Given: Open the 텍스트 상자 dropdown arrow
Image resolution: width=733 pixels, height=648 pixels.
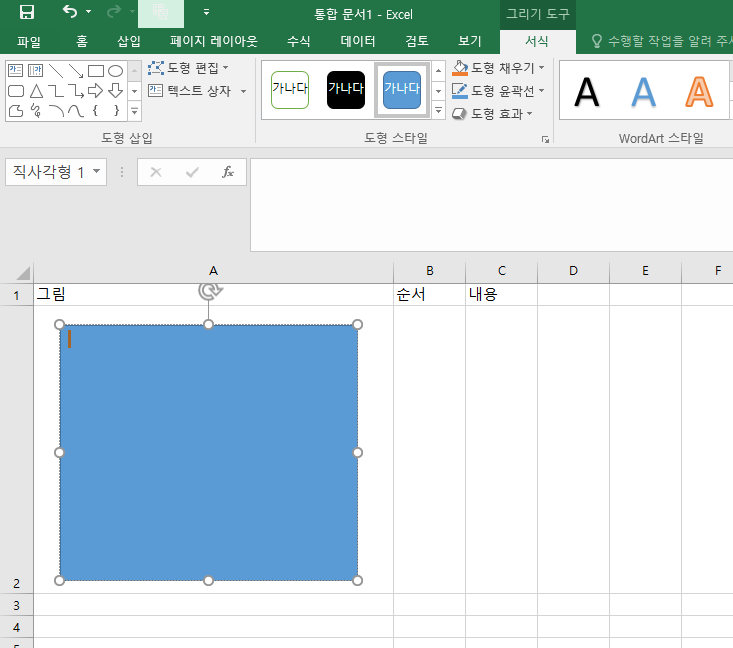Looking at the screenshot, I should pos(243,91).
